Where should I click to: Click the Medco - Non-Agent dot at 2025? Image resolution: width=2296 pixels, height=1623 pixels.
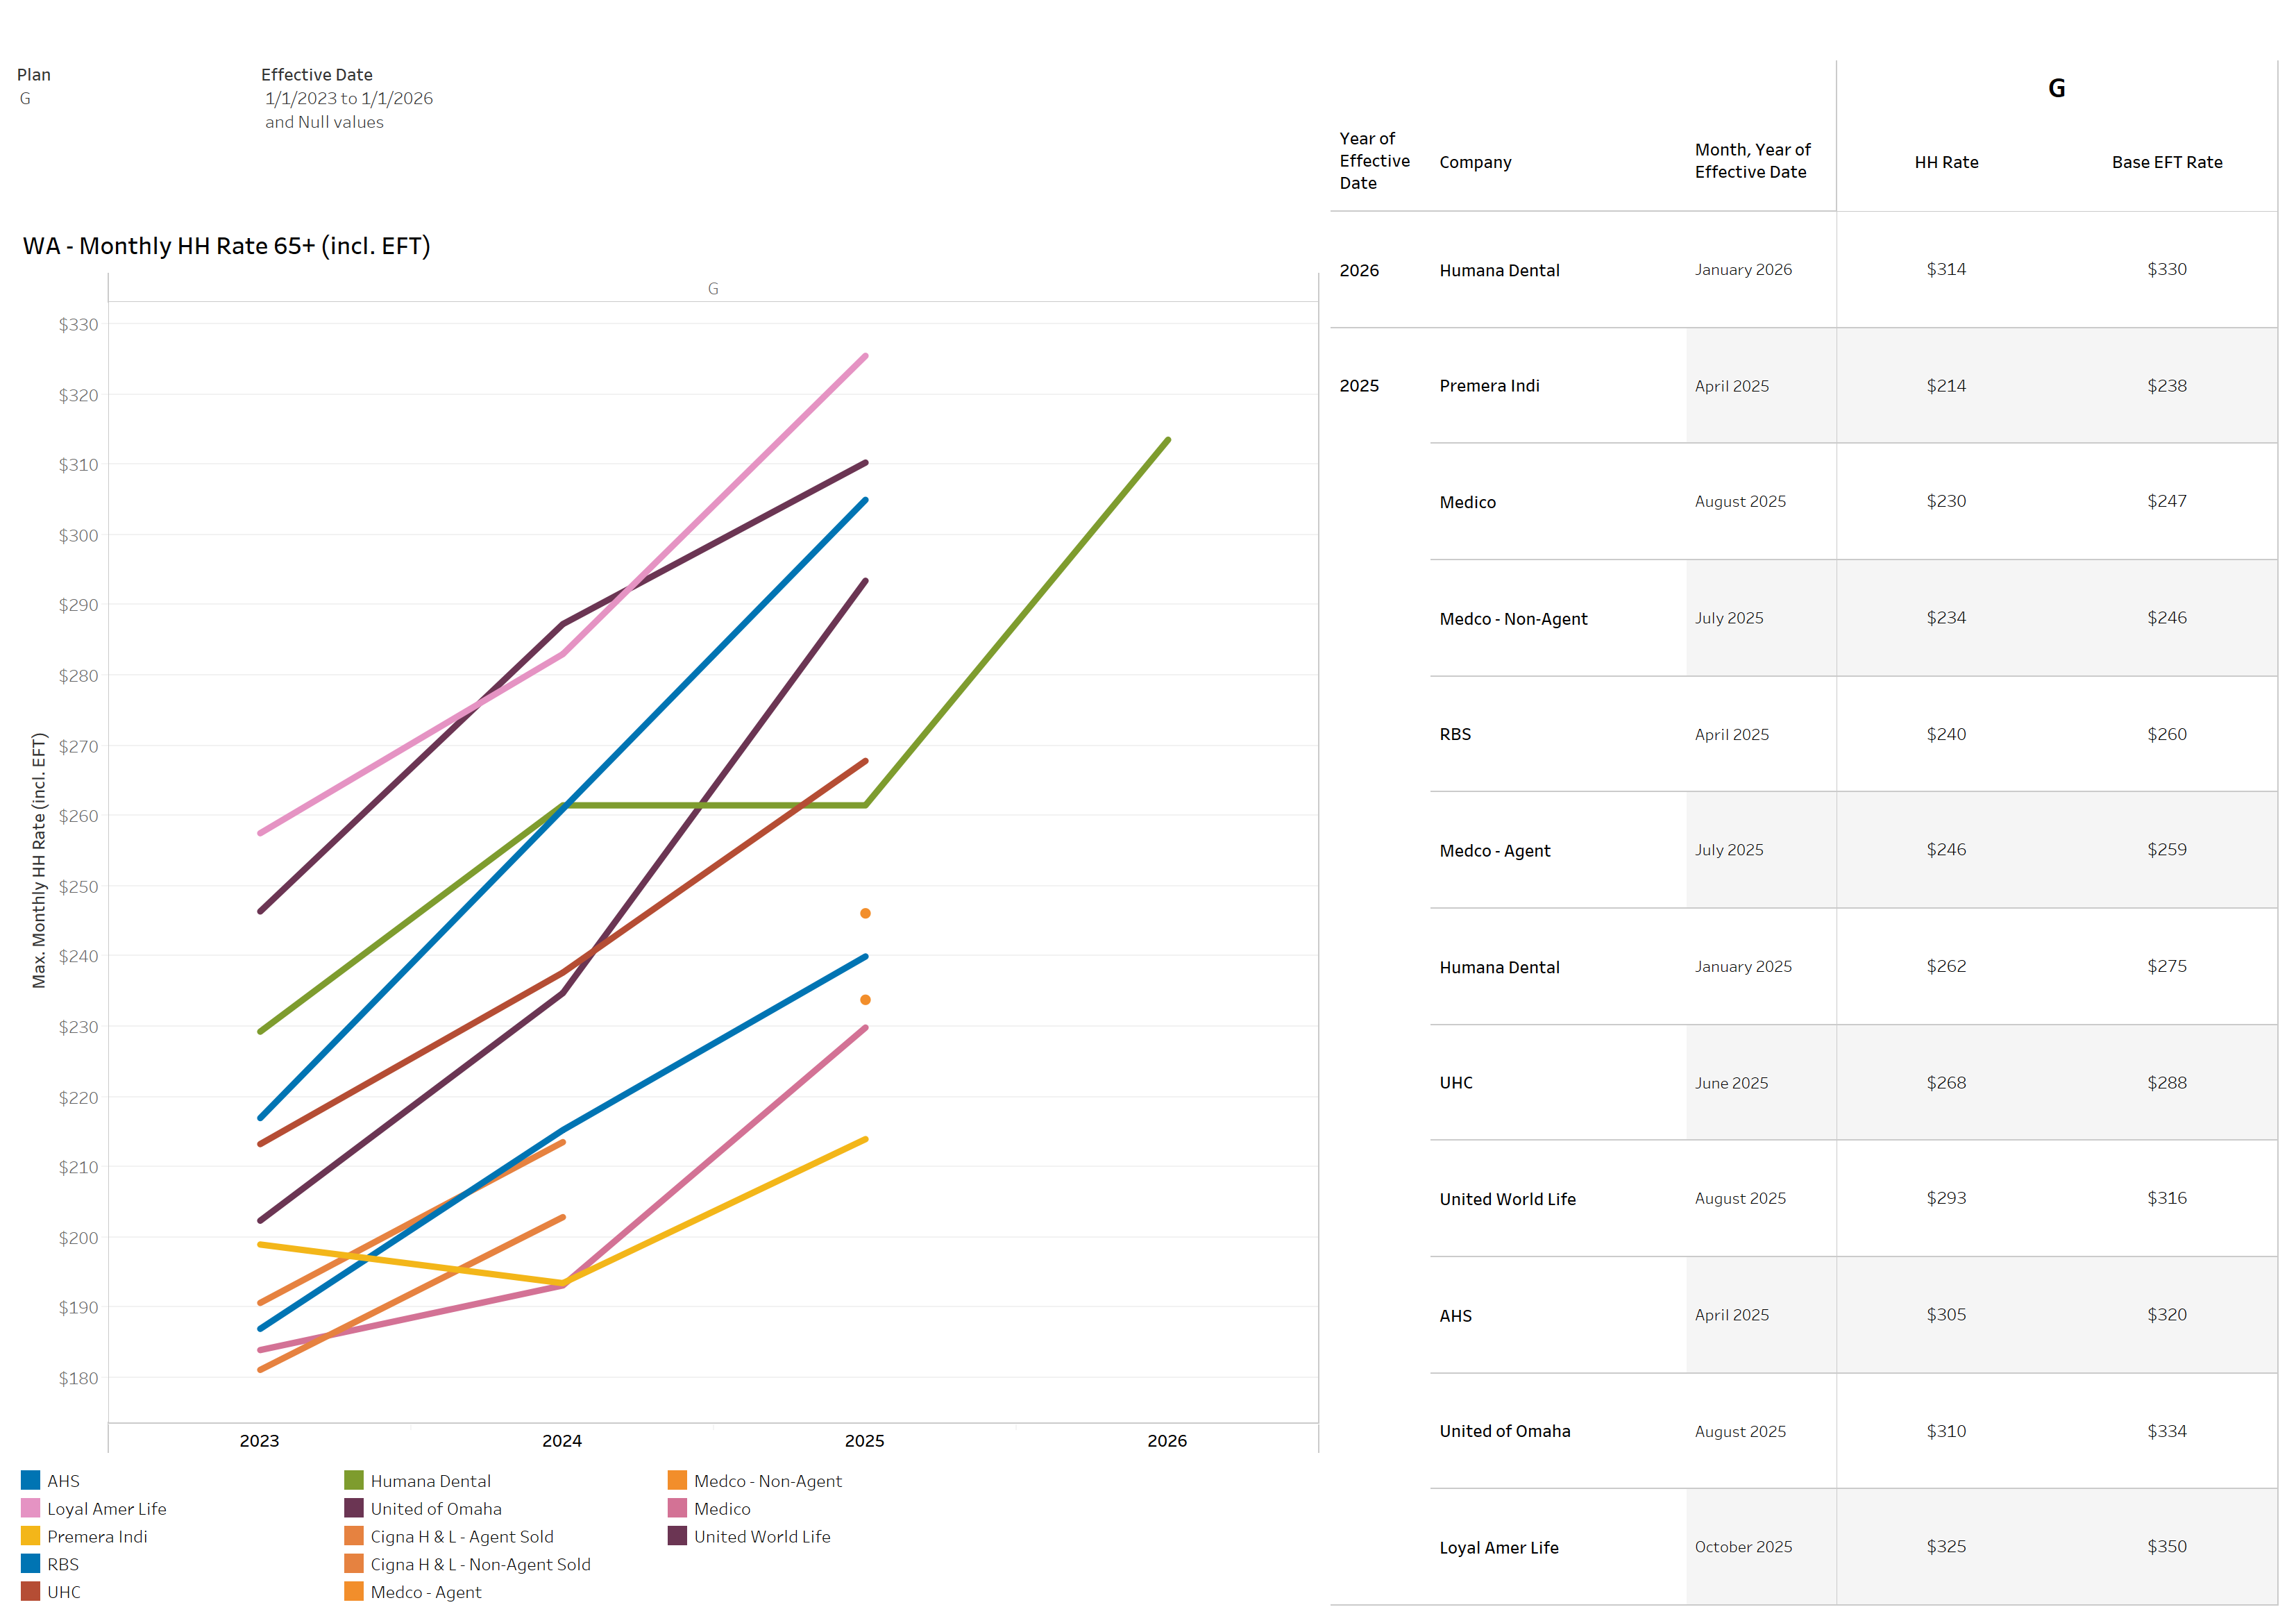coord(865,1000)
